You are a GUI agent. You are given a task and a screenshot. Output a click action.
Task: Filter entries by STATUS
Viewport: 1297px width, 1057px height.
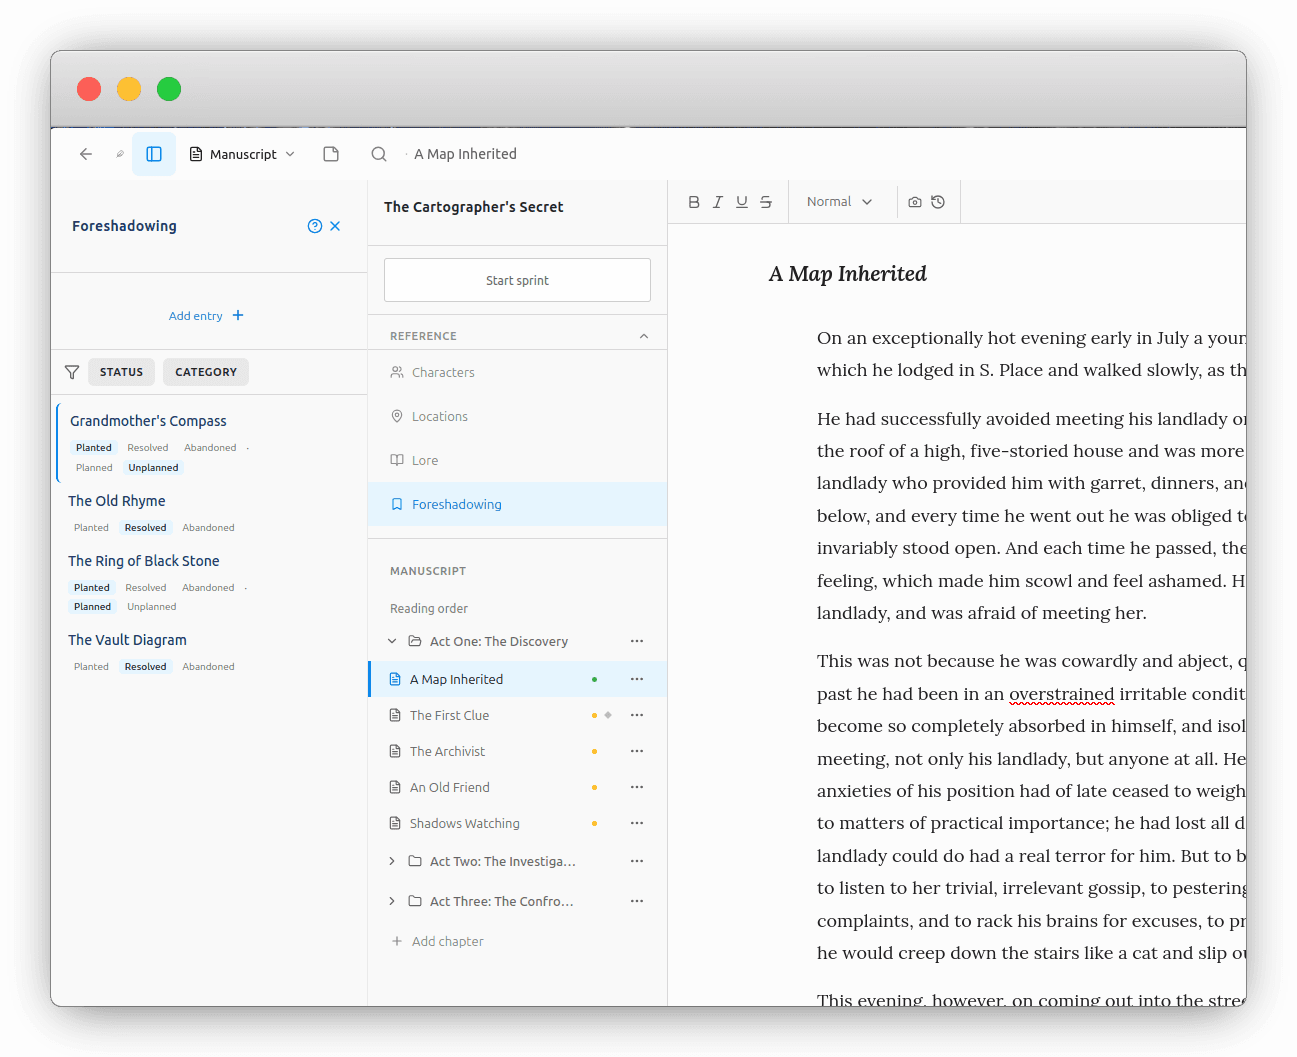121,372
